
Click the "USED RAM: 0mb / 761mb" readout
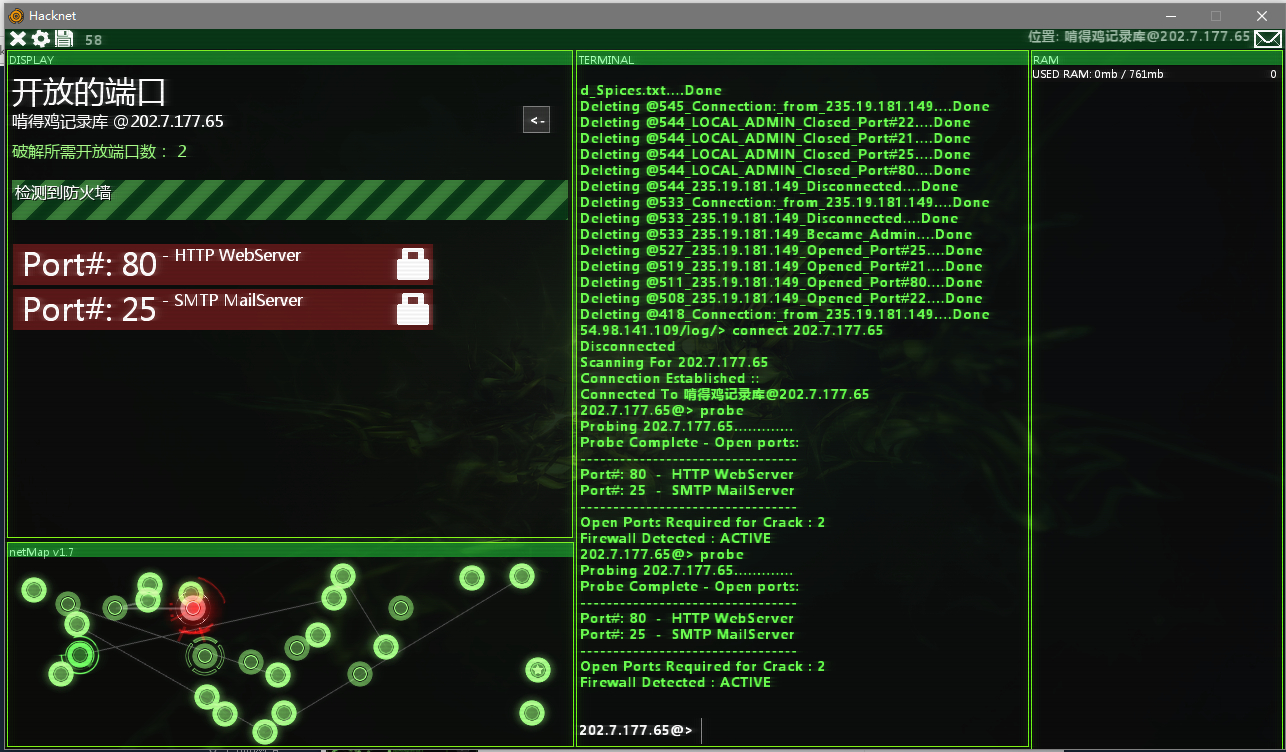tap(1098, 74)
